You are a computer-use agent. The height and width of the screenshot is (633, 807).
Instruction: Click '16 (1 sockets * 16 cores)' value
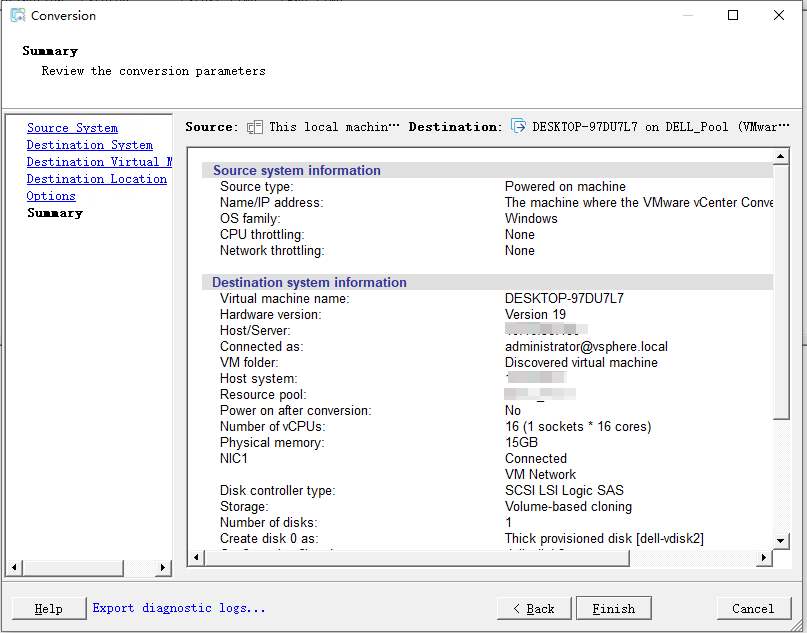pos(578,427)
